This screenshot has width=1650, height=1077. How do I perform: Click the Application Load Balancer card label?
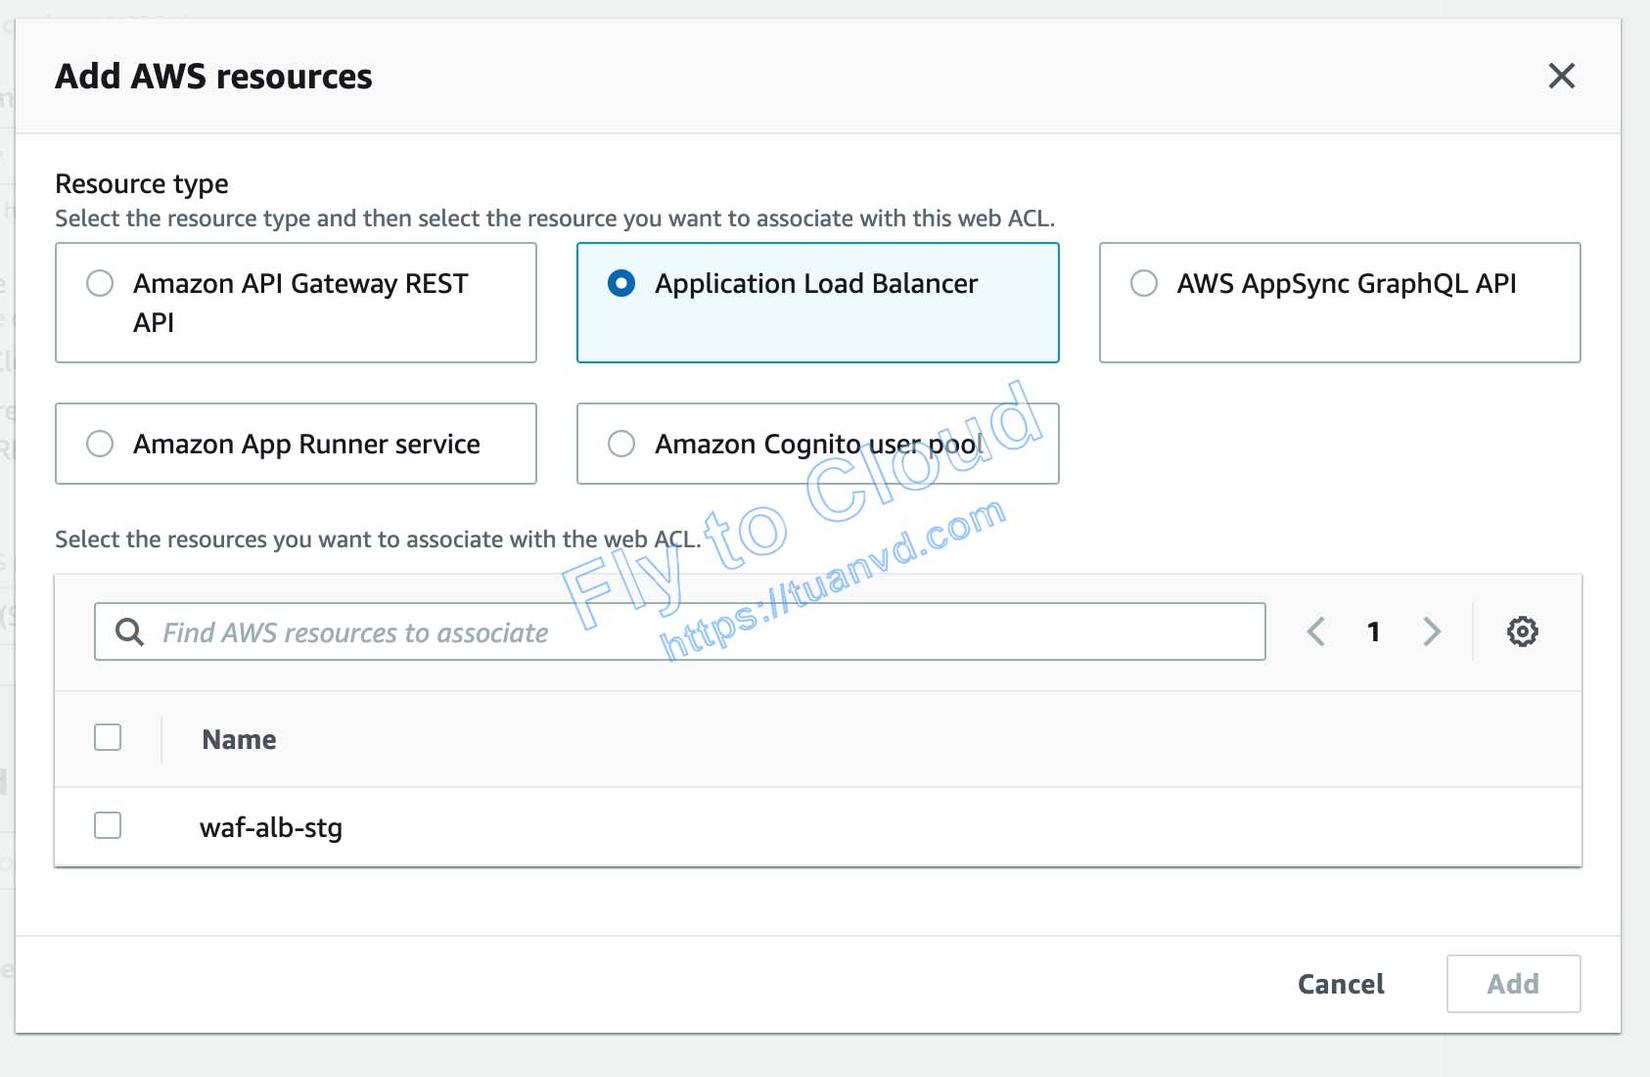click(x=816, y=284)
